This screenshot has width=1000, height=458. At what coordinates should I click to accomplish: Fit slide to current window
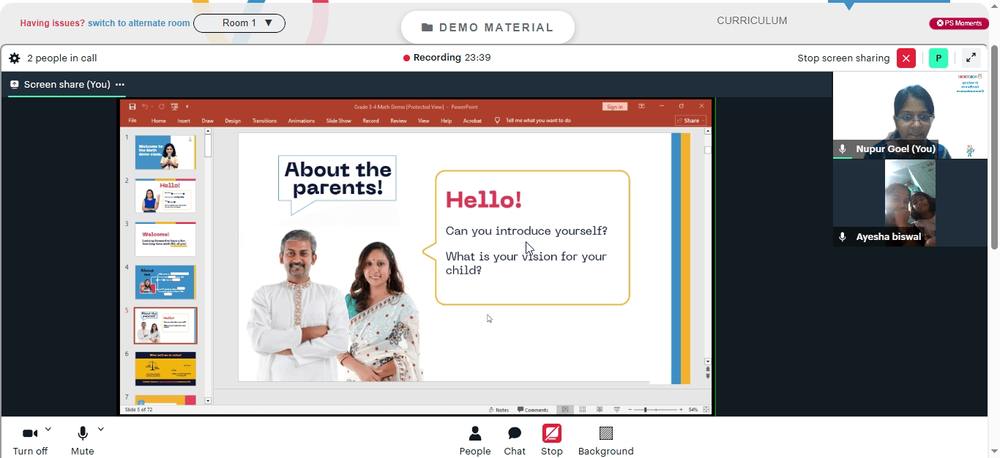(706, 410)
